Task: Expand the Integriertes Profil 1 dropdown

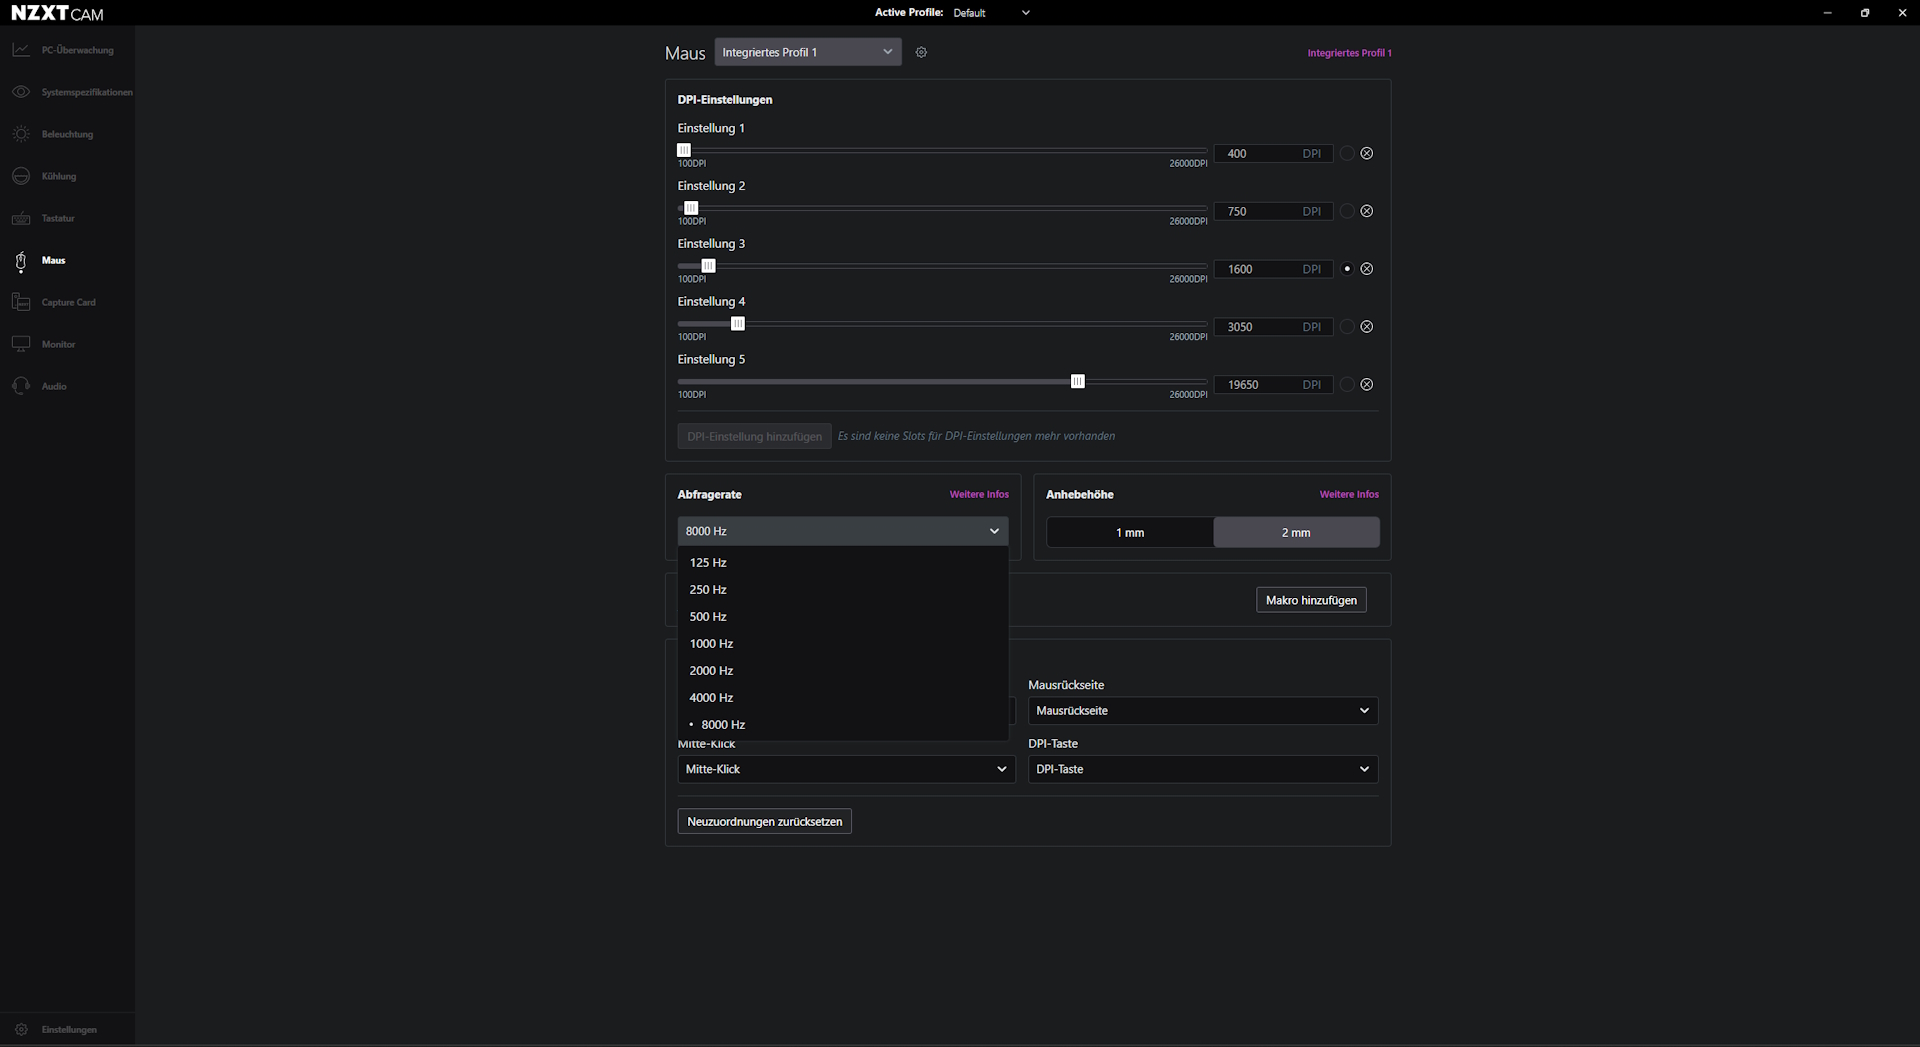Action: click(807, 53)
